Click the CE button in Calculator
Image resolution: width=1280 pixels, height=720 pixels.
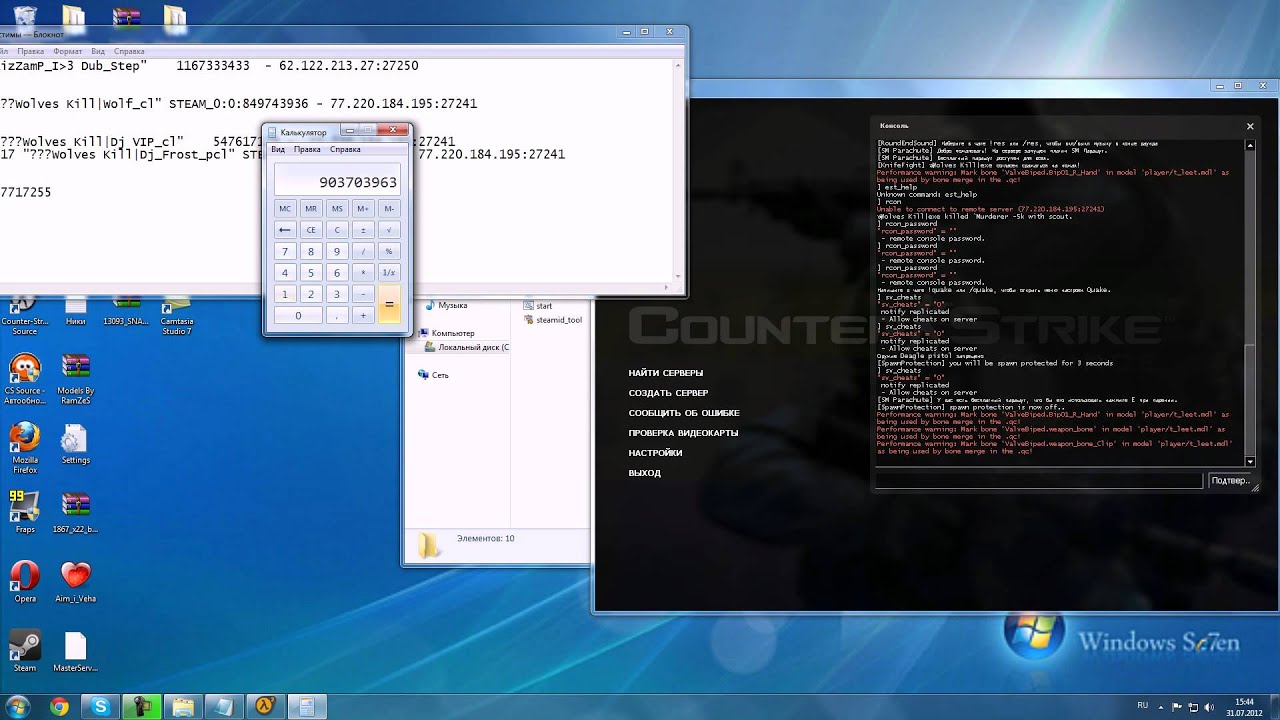pos(311,230)
